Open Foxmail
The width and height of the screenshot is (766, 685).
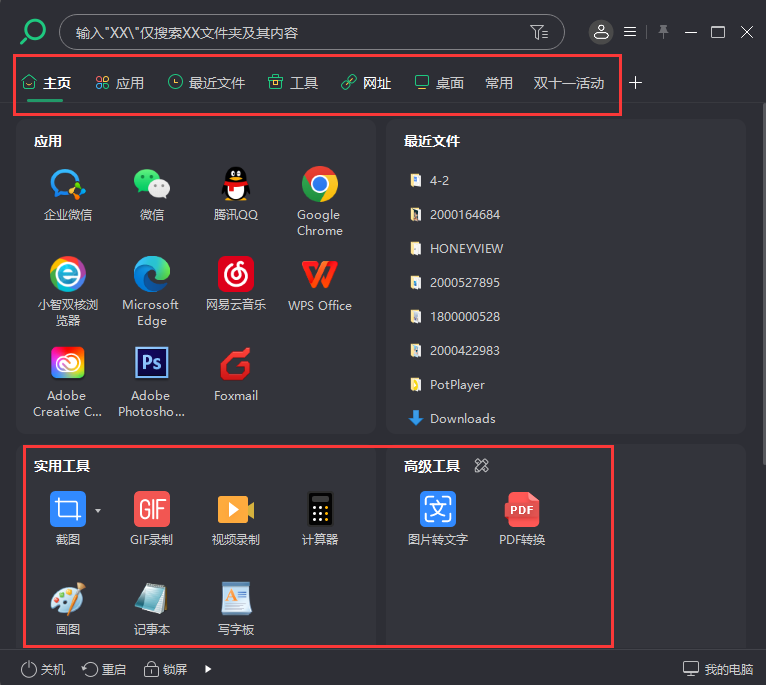click(236, 375)
